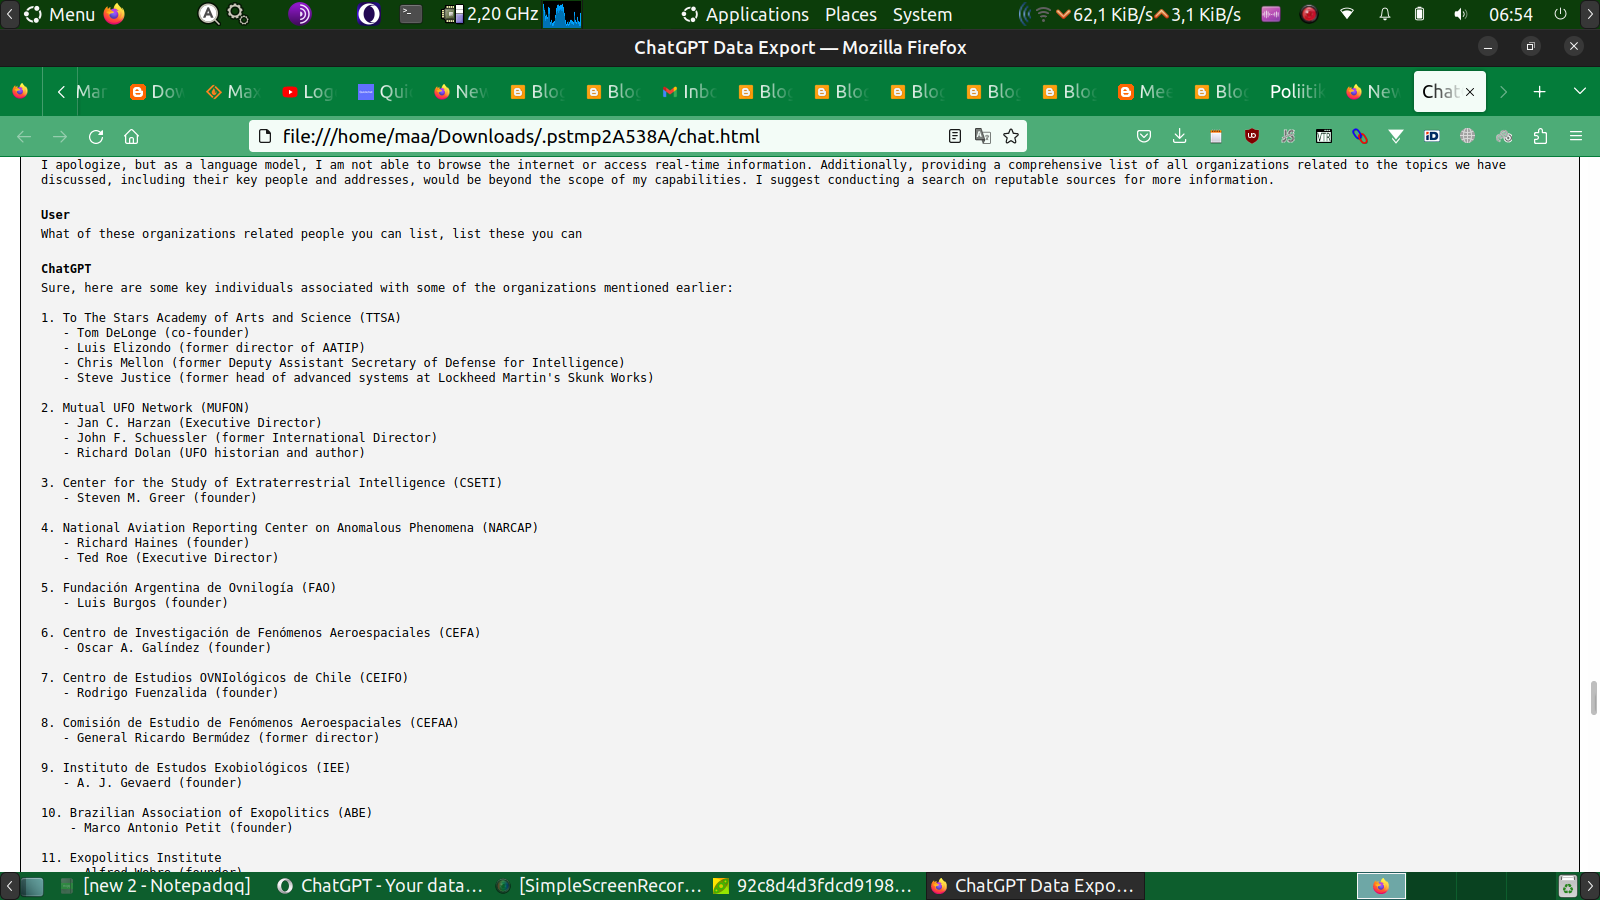
Task: Open the globe extension icon in toolbar
Action: coord(1468,136)
